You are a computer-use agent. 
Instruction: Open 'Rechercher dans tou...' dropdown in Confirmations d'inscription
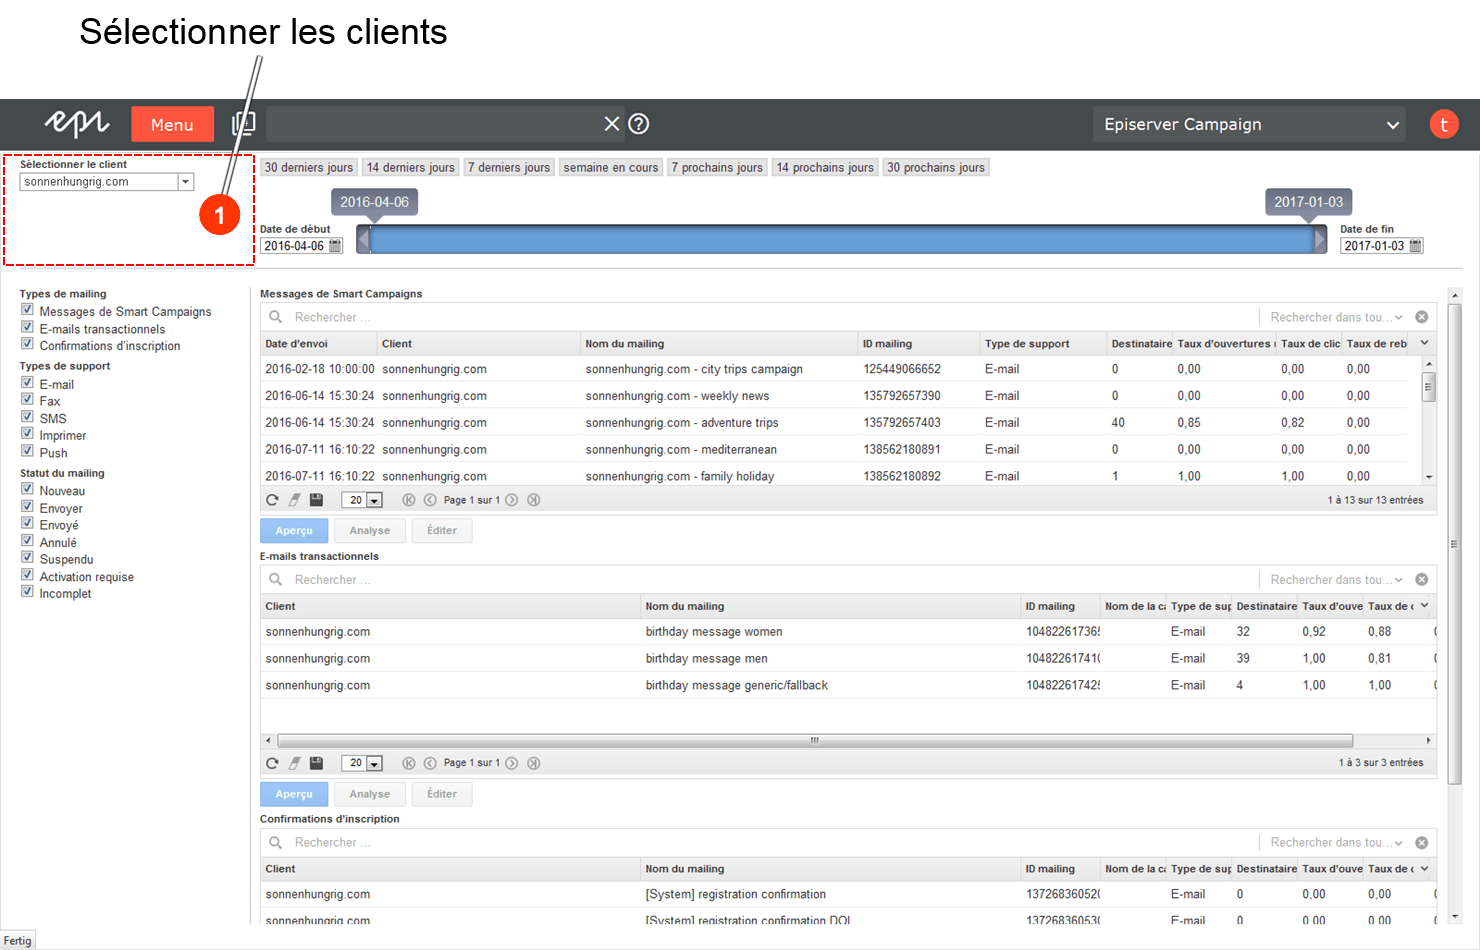pos(1336,843)
